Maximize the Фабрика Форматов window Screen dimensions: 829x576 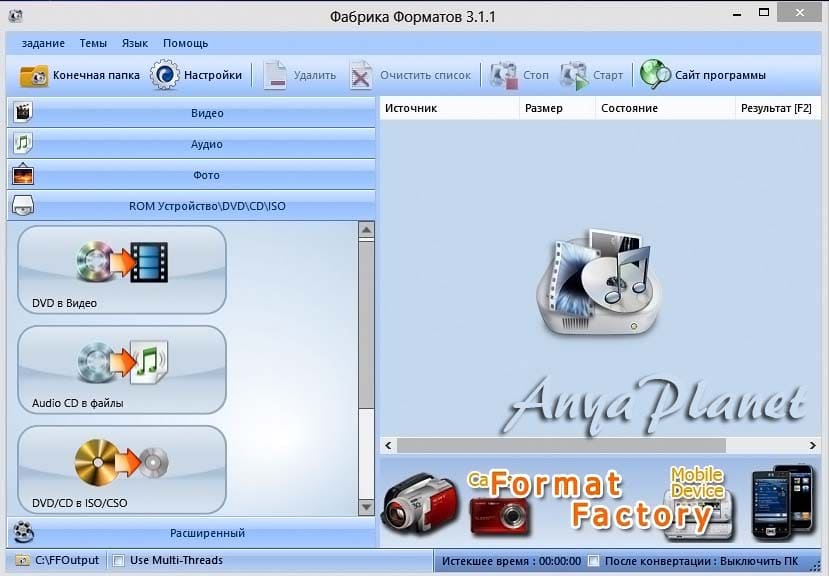(x=764, y=12)
